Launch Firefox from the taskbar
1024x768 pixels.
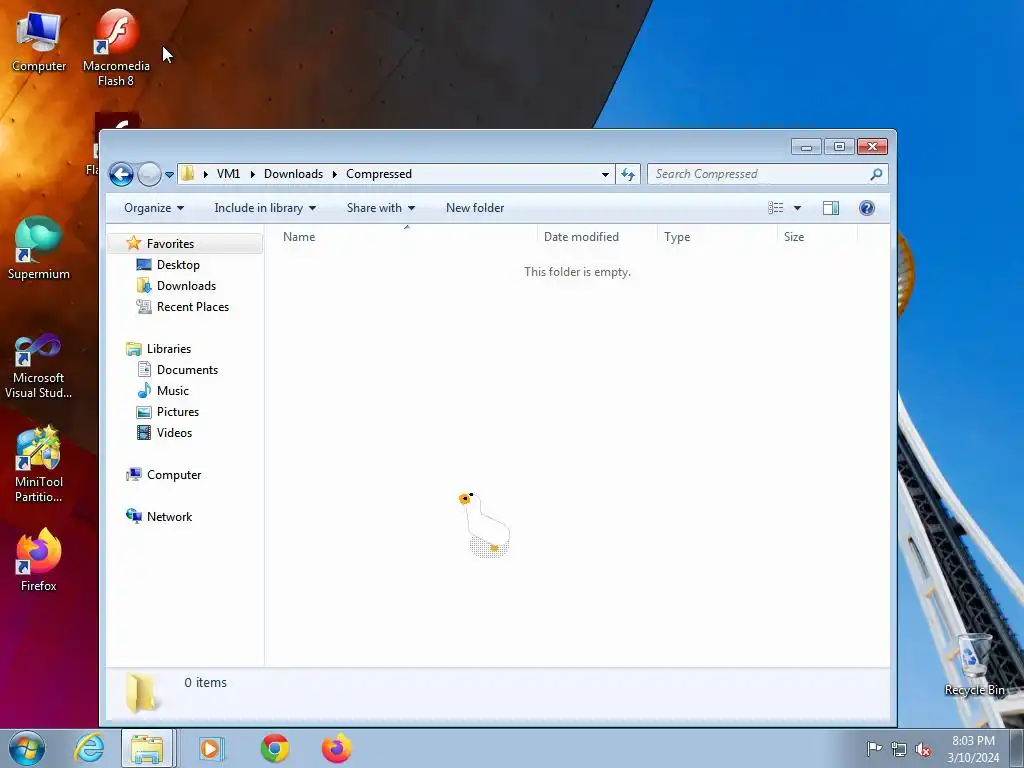coord(337,748)
